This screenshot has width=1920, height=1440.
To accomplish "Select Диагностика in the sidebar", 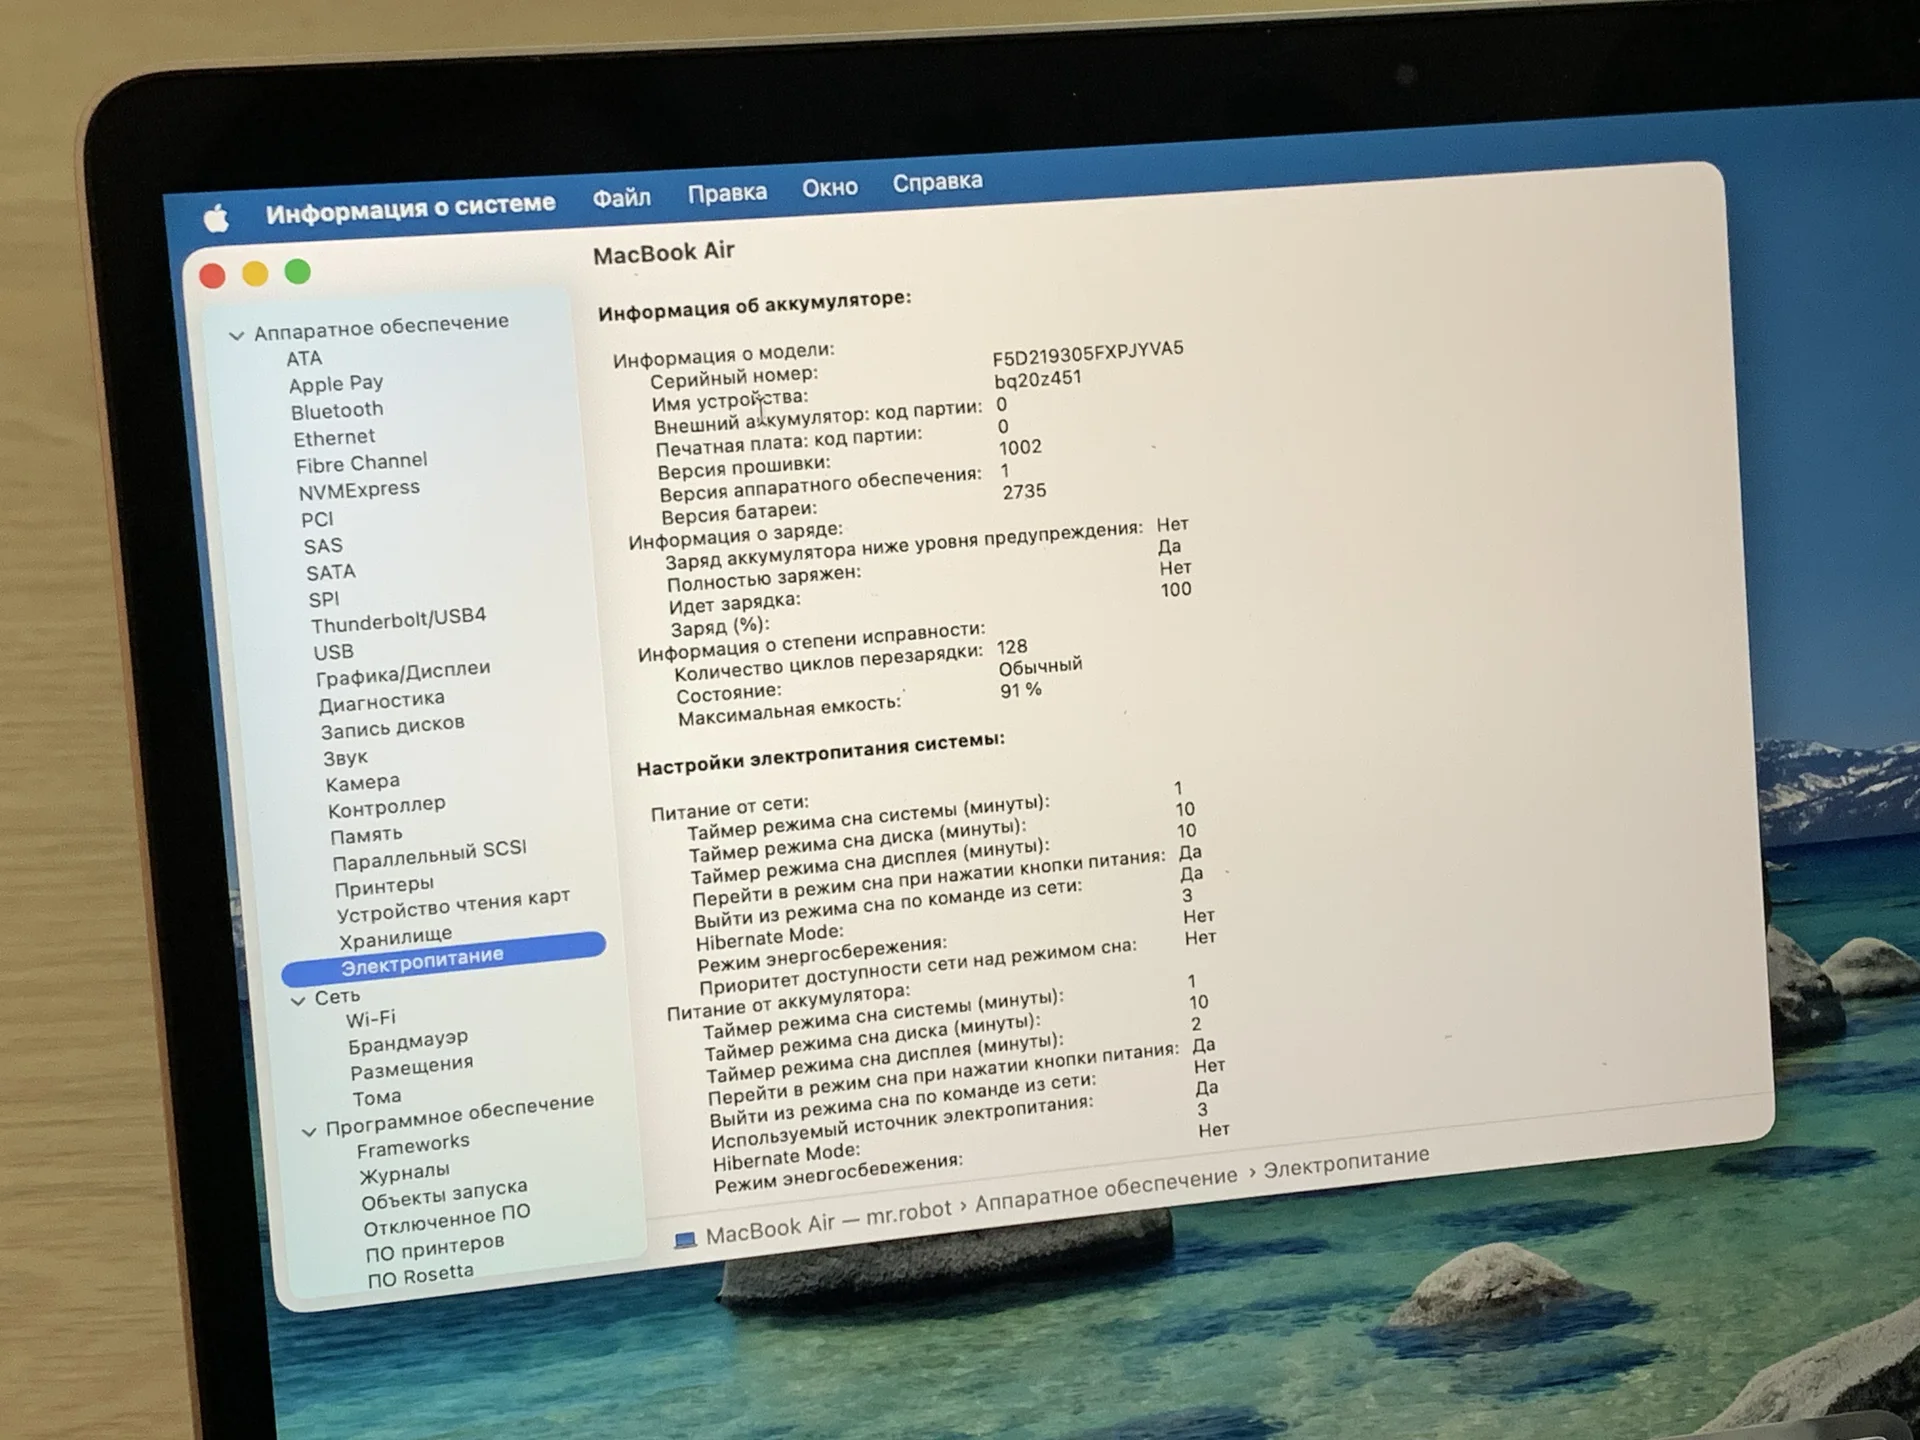I will tap(381, 701).
